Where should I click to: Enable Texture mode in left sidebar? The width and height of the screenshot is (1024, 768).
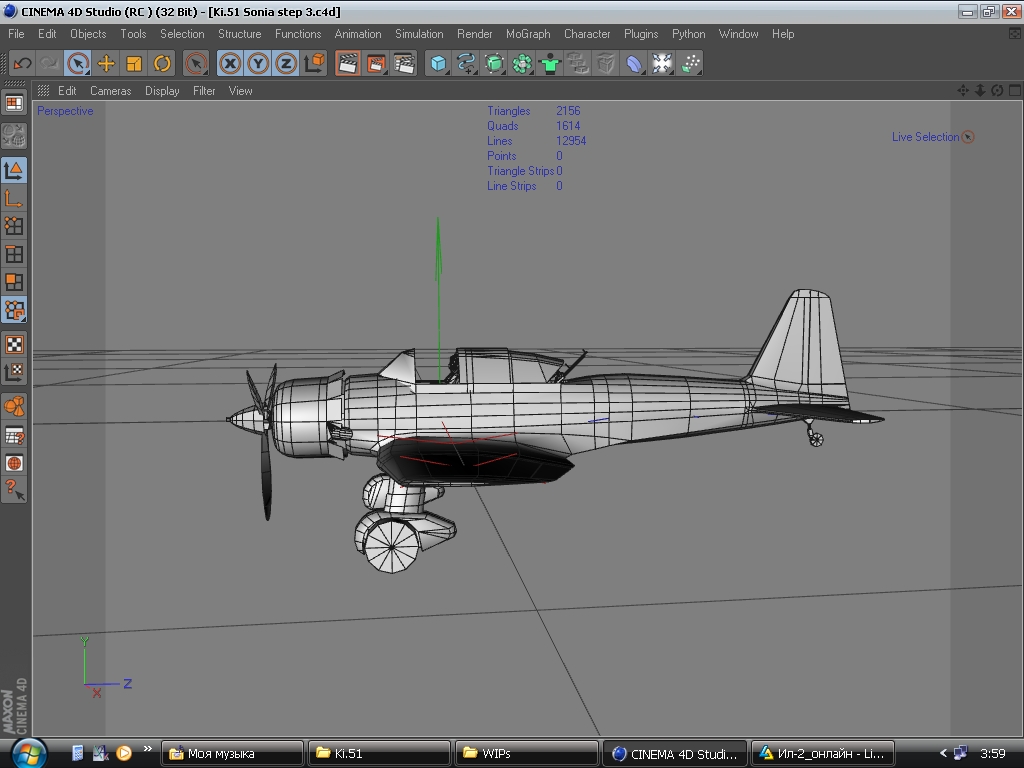pos(14,345)
